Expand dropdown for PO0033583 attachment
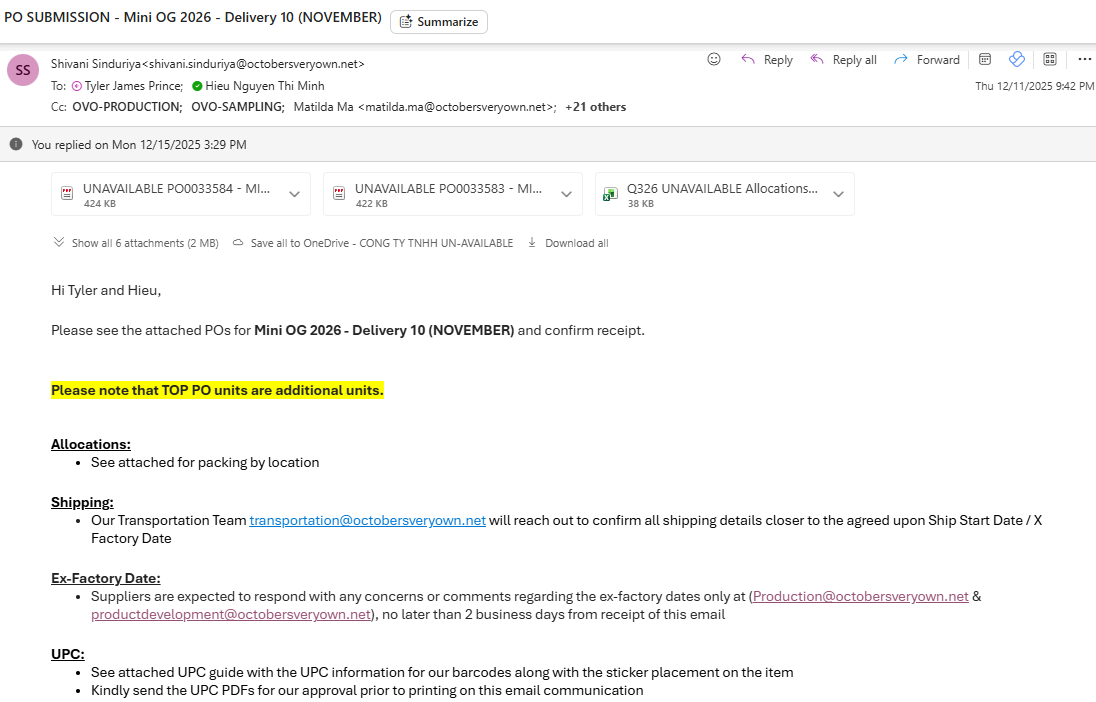Viewport: 1096px width, 702px height. (x=566, y=194)
